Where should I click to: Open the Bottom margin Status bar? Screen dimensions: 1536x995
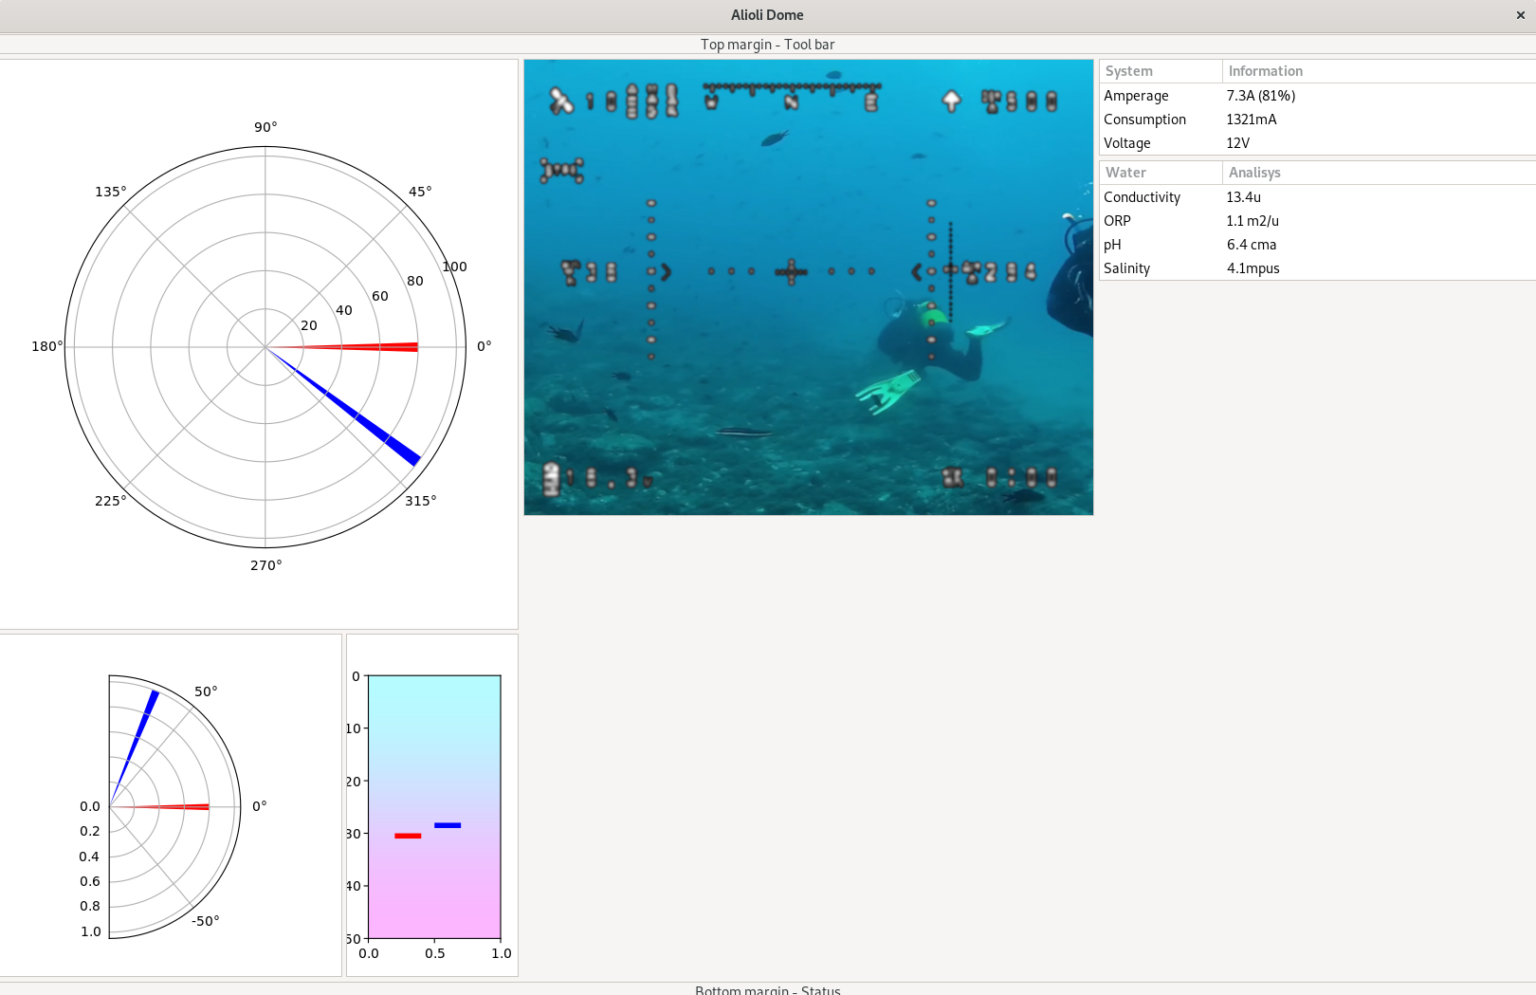coord(768,989)
